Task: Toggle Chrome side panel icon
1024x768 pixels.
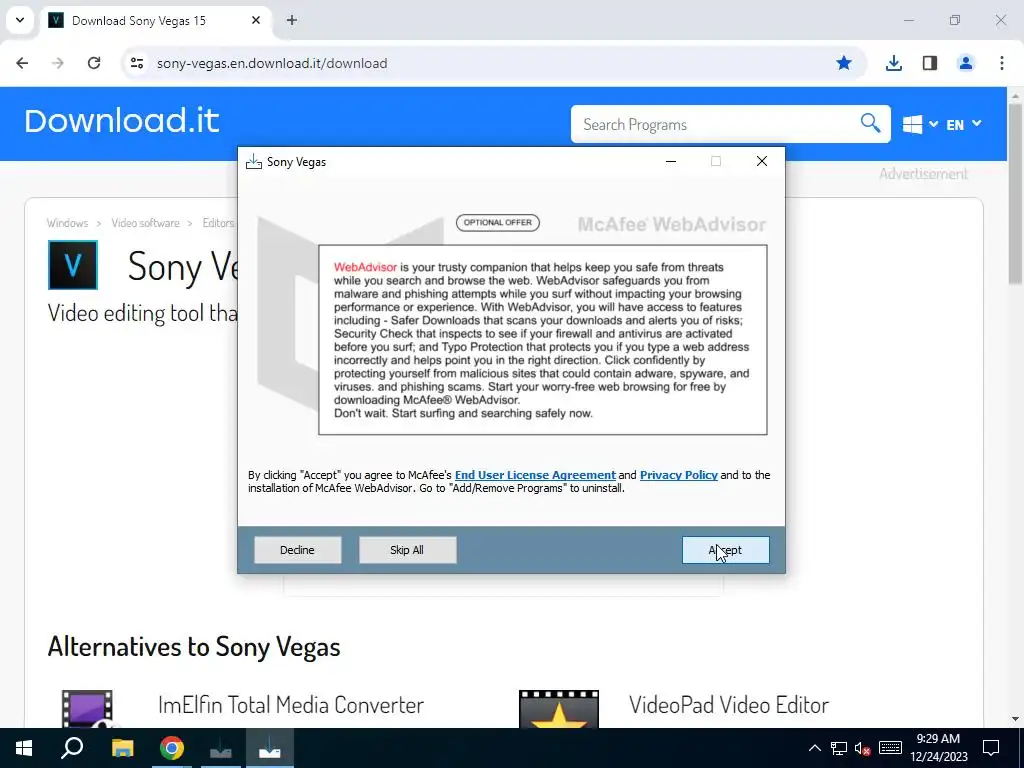Action: [x=930, y=63]
